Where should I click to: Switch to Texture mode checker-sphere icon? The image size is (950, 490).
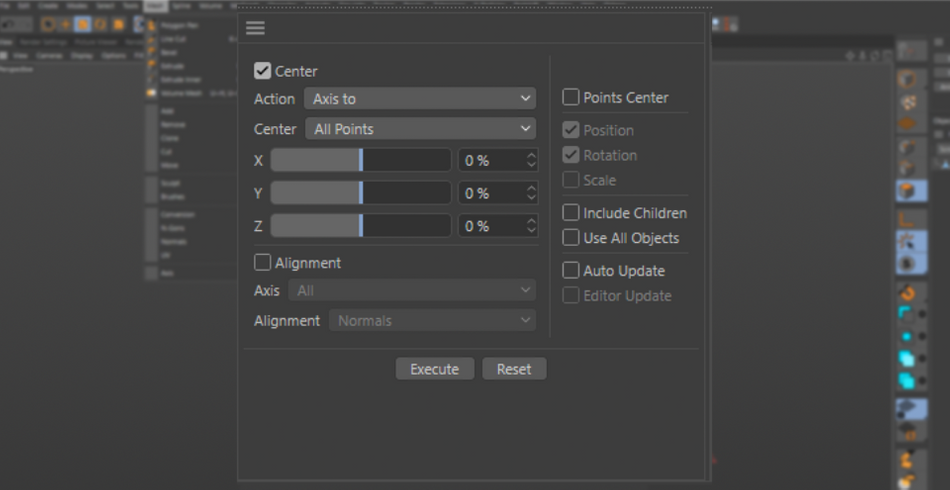pyautogui.click(x=907, y=102)
